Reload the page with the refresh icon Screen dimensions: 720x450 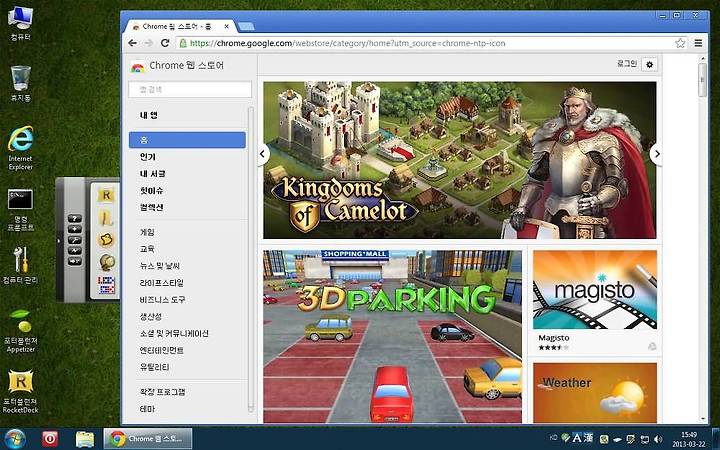tap(165, 43)
